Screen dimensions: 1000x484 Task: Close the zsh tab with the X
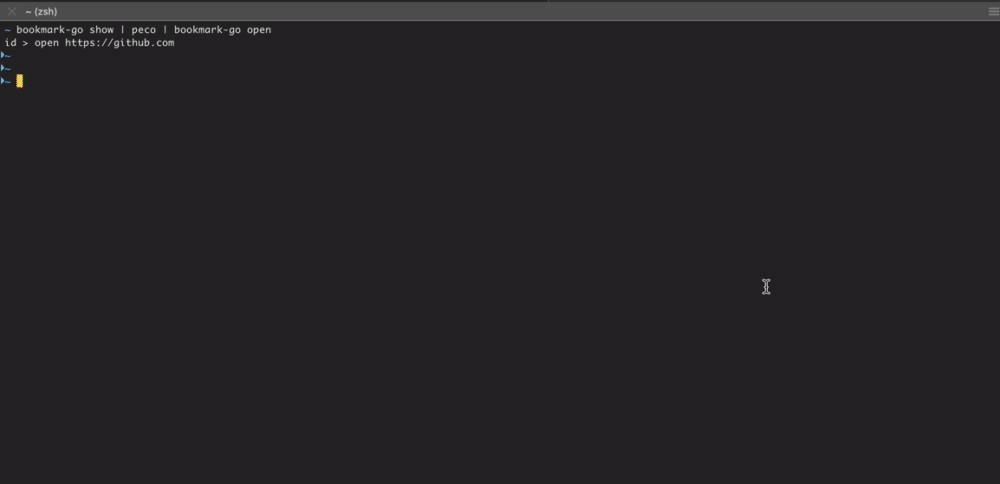11,11
